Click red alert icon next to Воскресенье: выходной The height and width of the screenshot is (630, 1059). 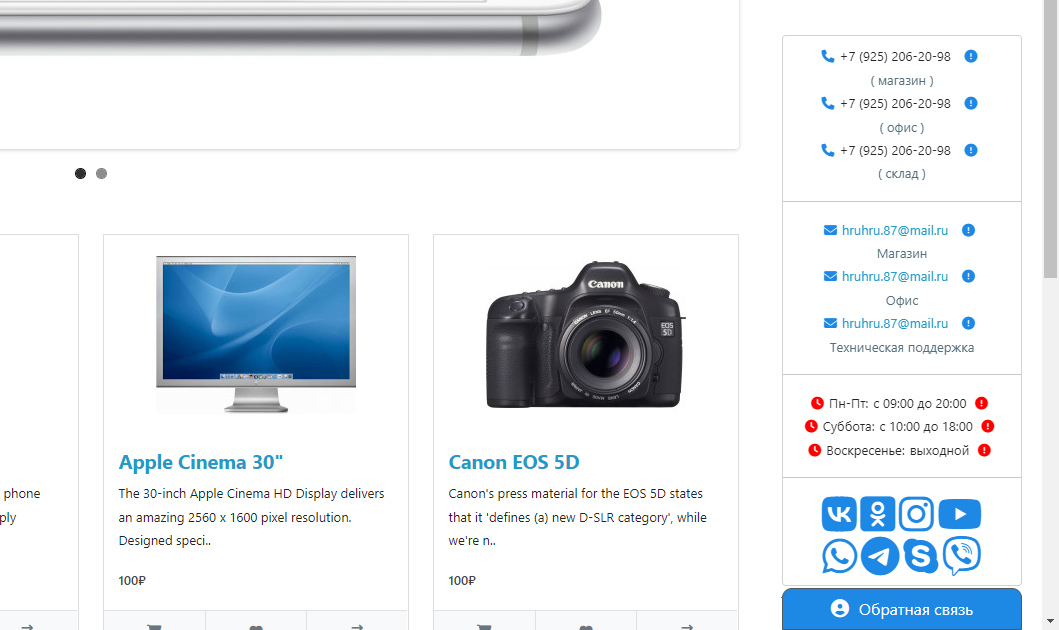984,450
